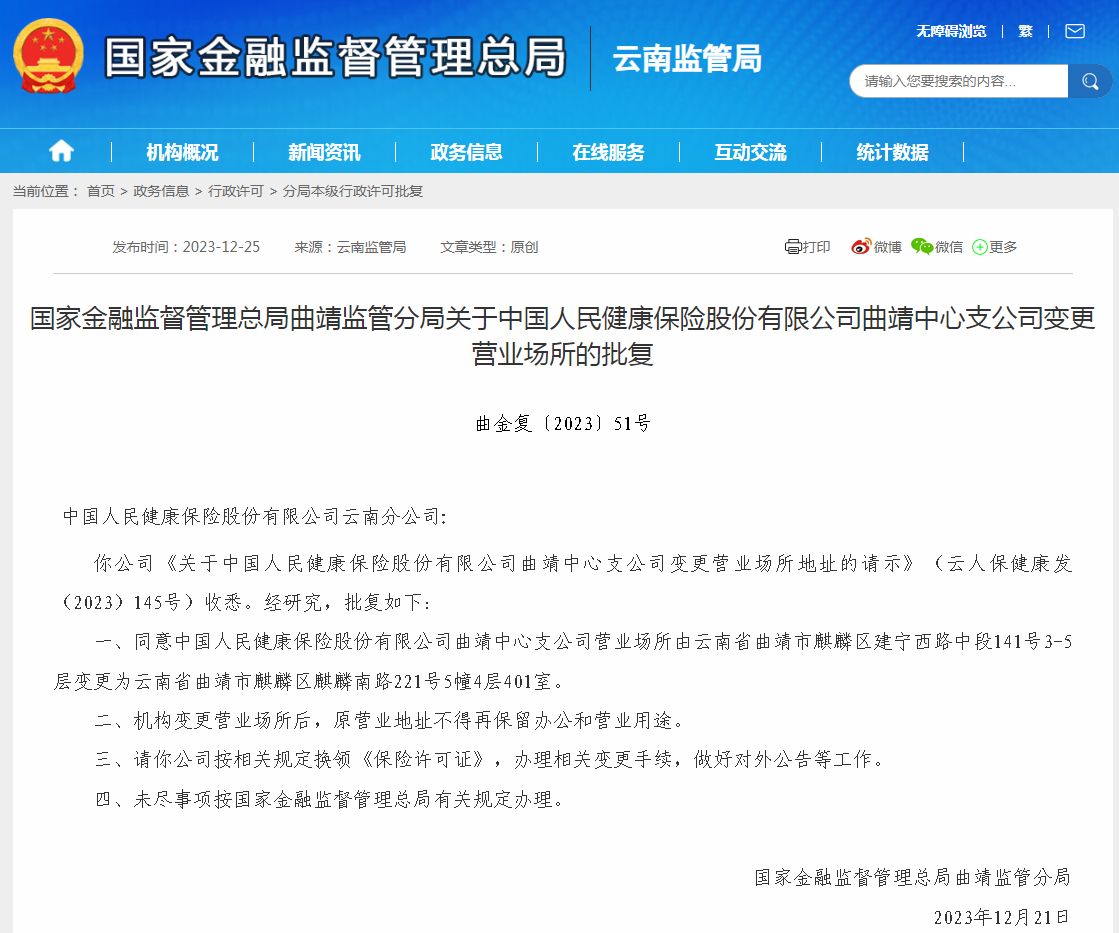Share article via Weibo icon
1119x933 pixels.
pyautogui.click(x=861, y=247)
